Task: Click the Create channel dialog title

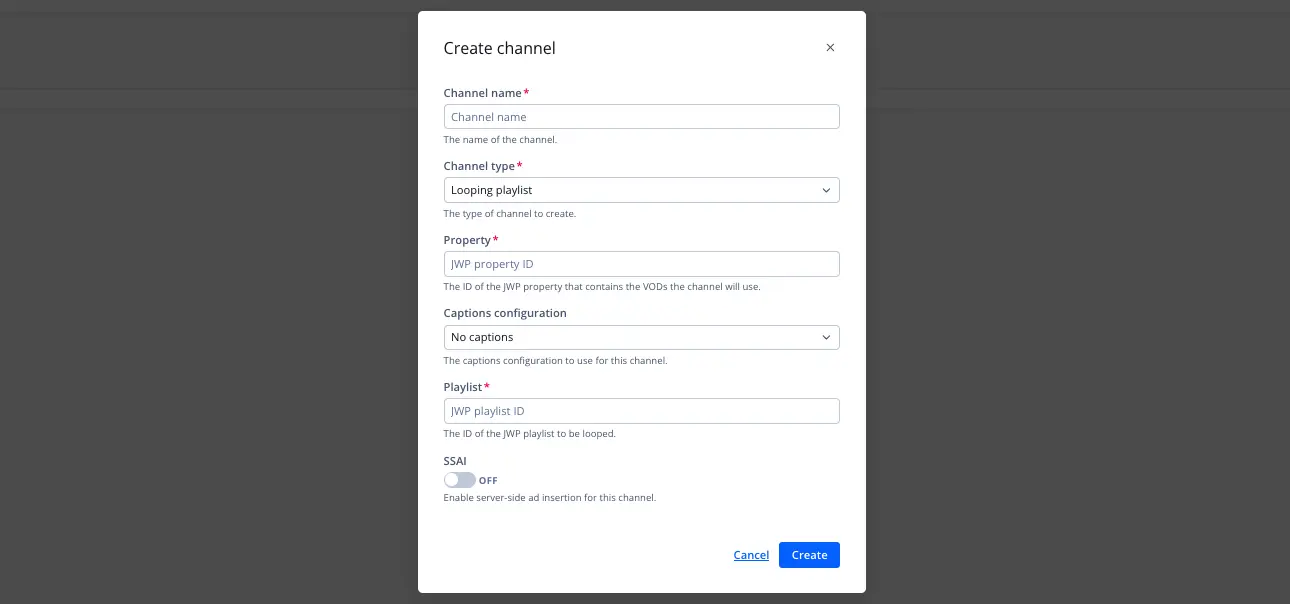Action: pyautogui.click(x=499, y=48)
